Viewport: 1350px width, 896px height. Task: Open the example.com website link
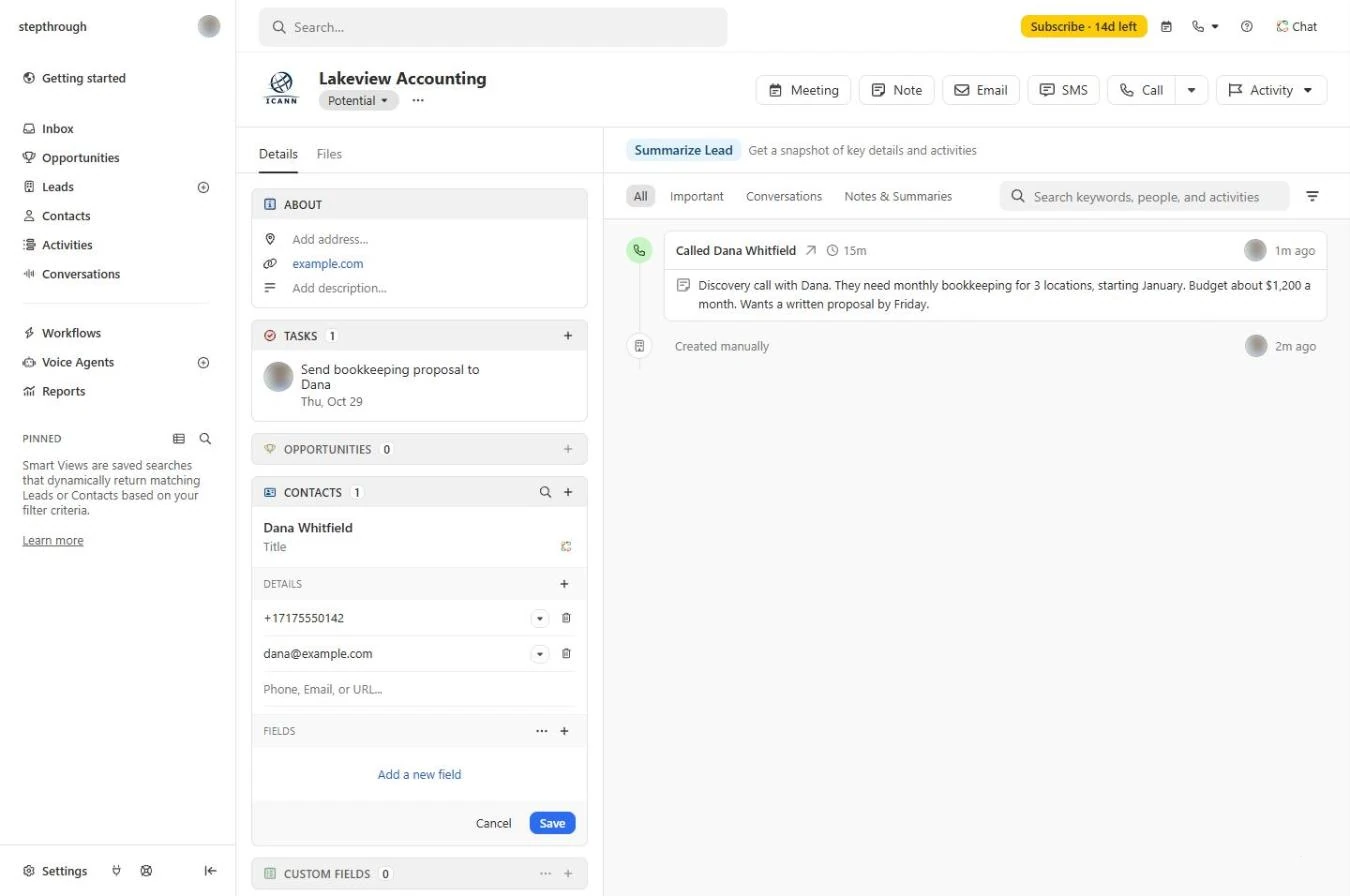[x=328, y=264]
